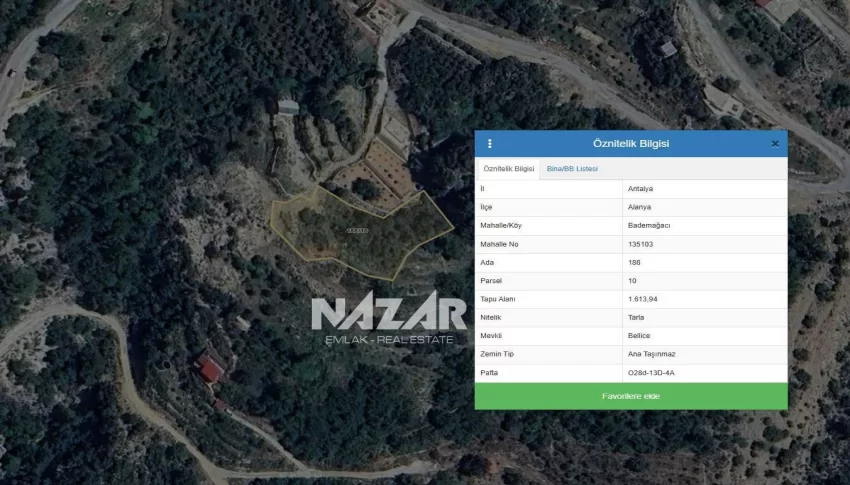Open the three-dot menu in panel header
The image size is (850, 485).
tap(489, 144)
